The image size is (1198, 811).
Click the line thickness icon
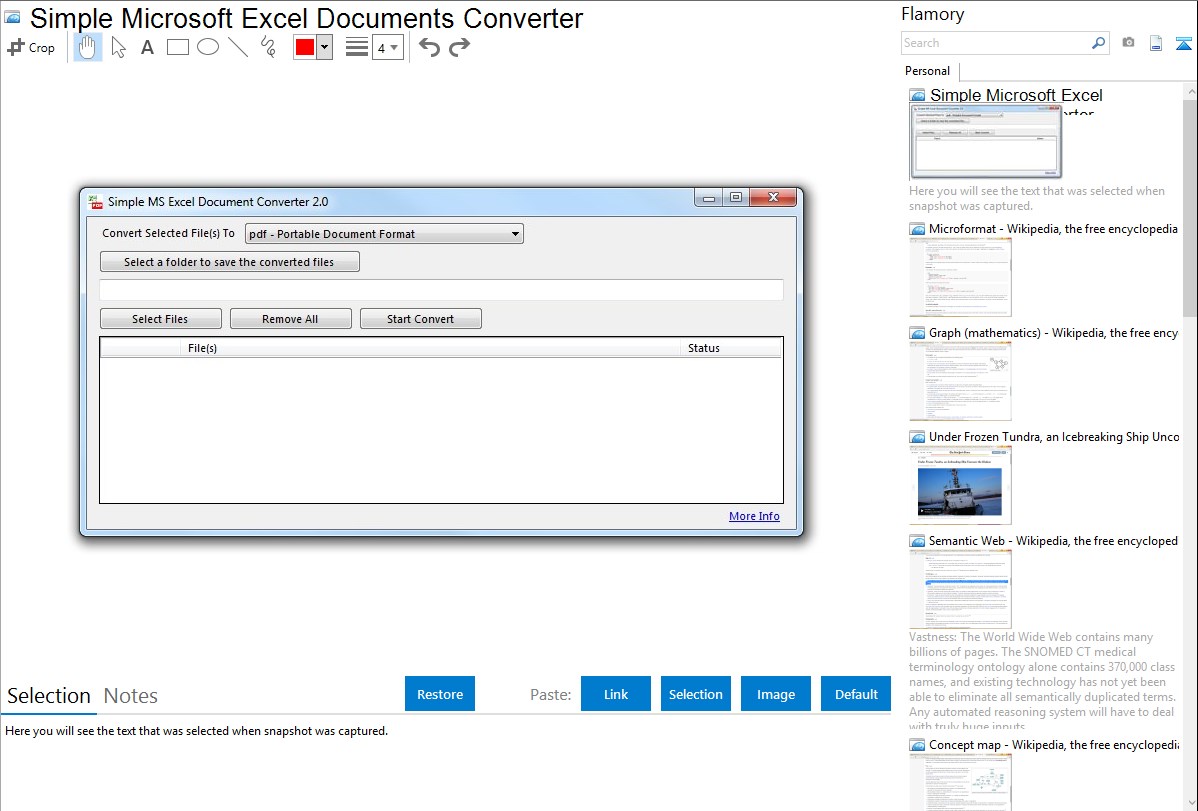click(x=357, y=47)
